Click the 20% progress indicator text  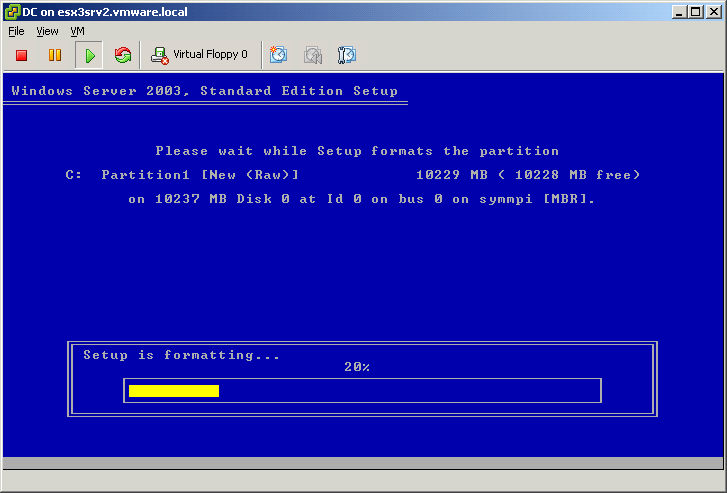click(357, 368)
